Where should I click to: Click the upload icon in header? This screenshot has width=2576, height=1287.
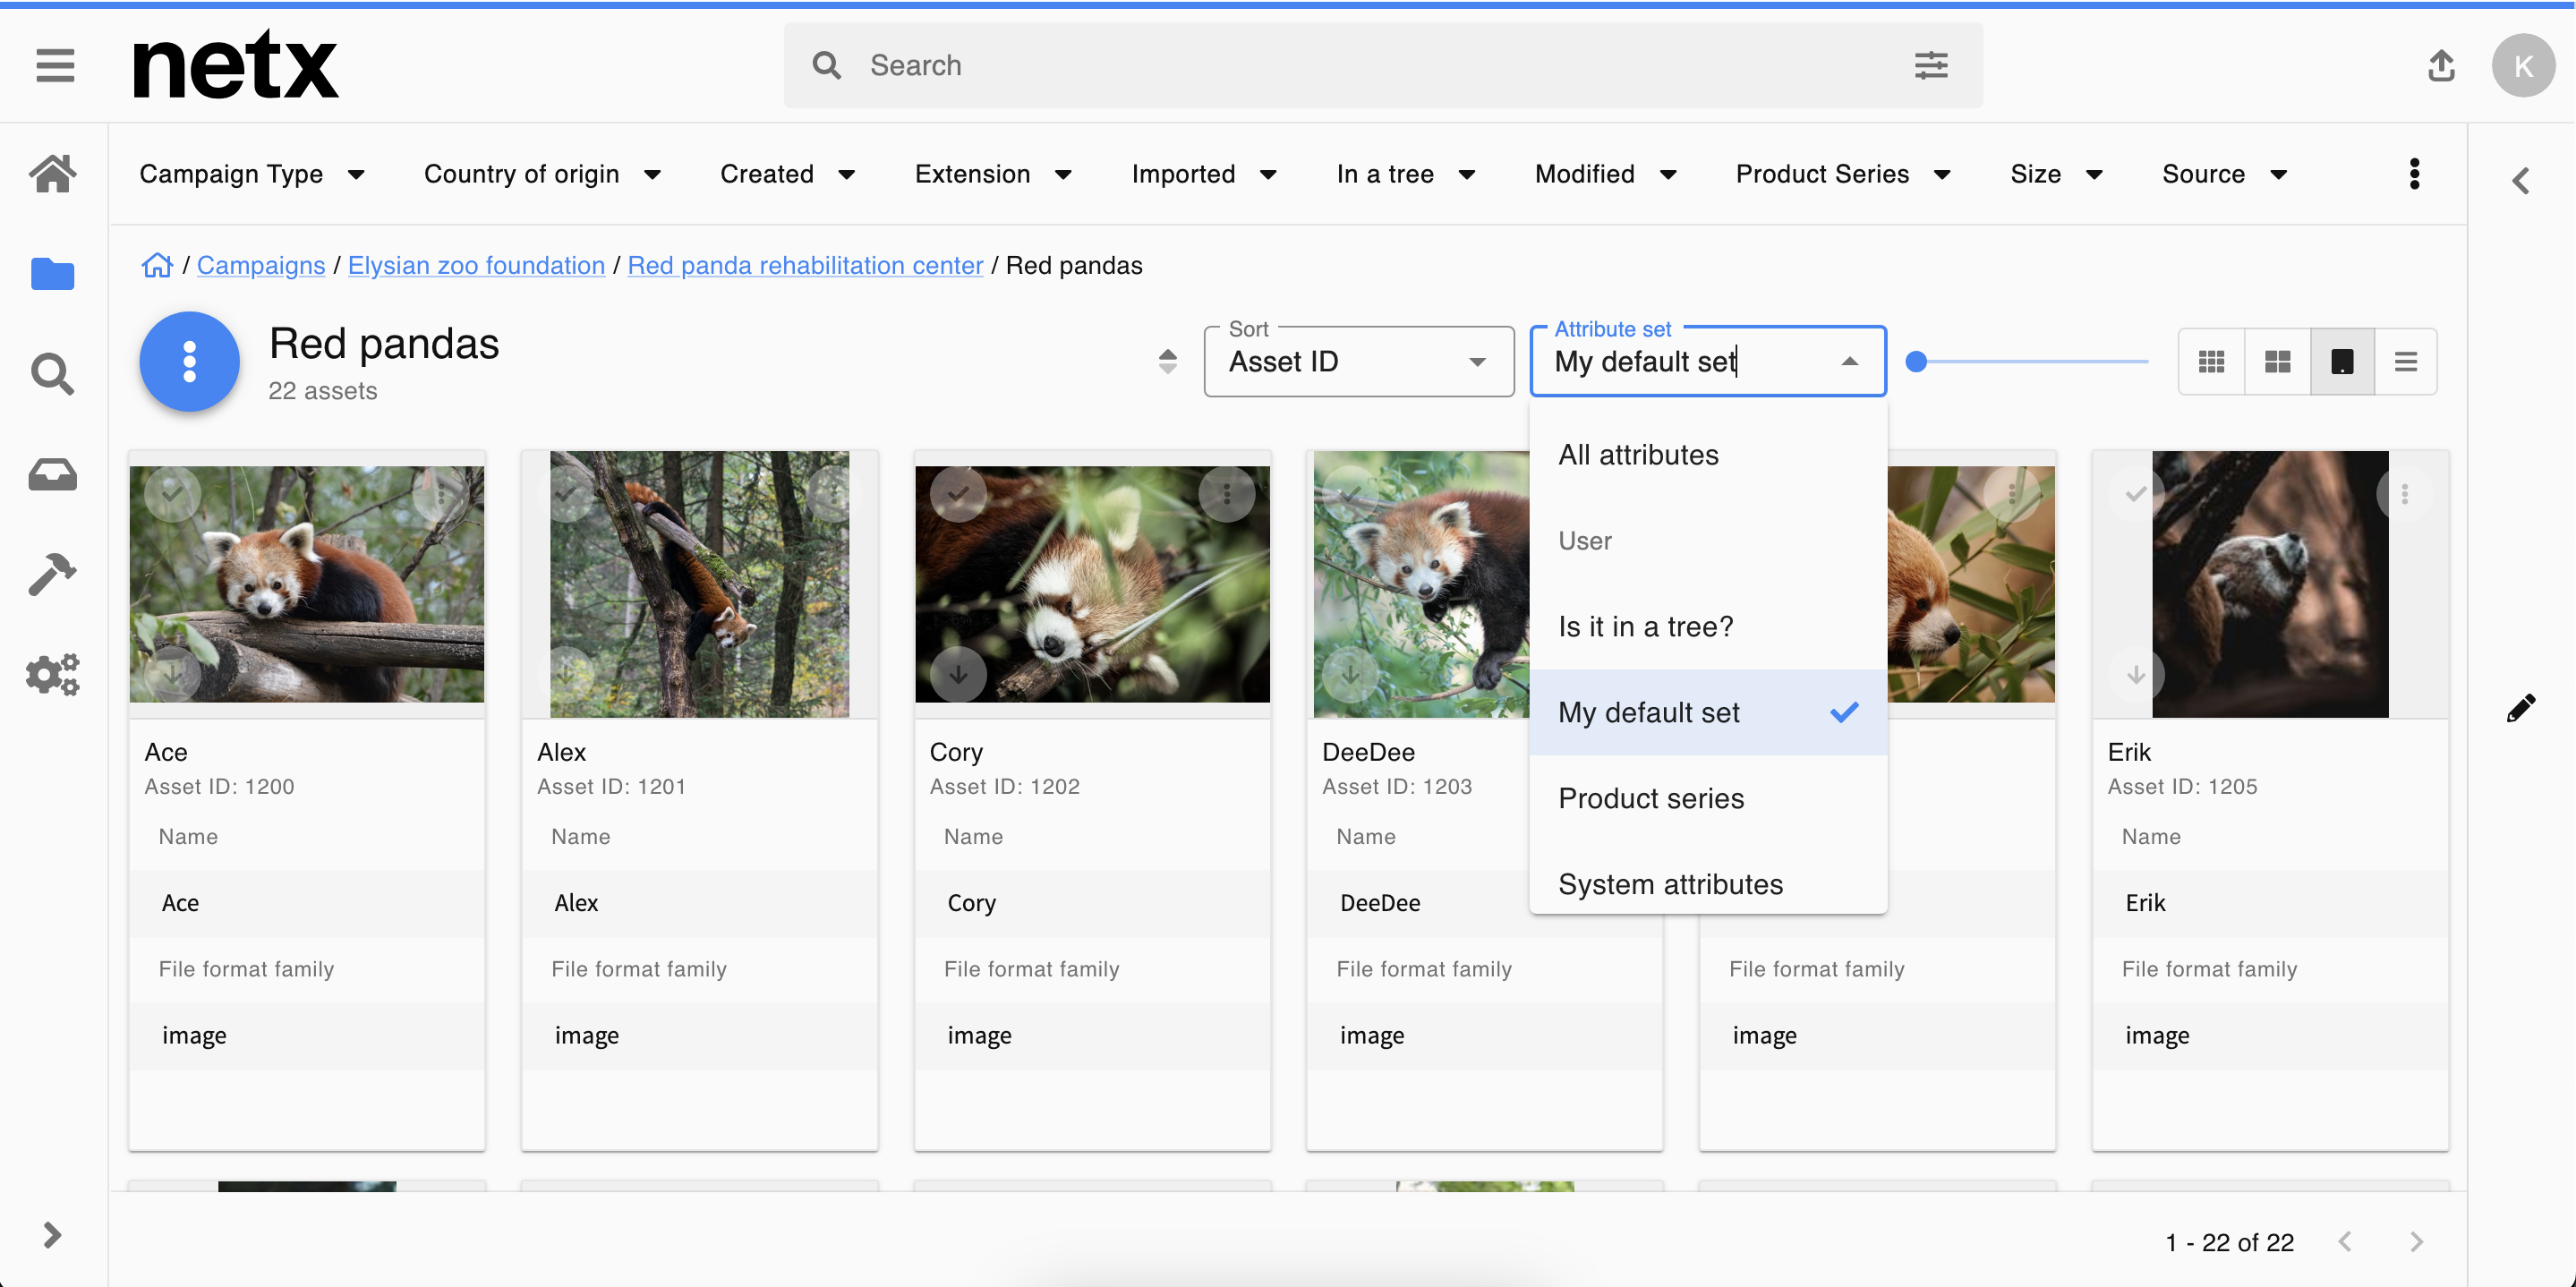2441,65
